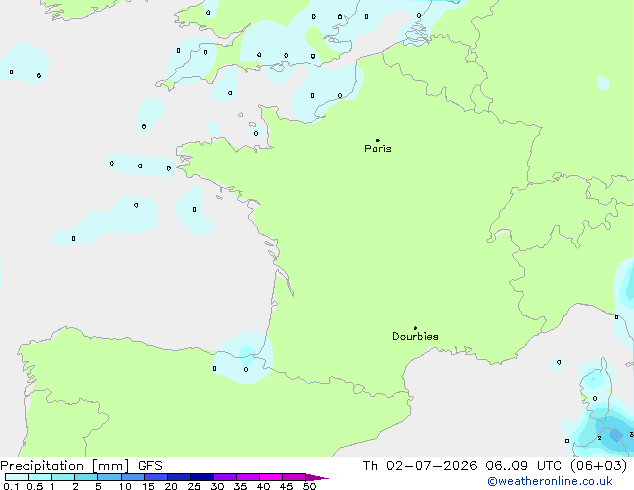634x490 pixels.
Task: Click the above-50 arrow tip of legend
Action: tap(317, 477)
